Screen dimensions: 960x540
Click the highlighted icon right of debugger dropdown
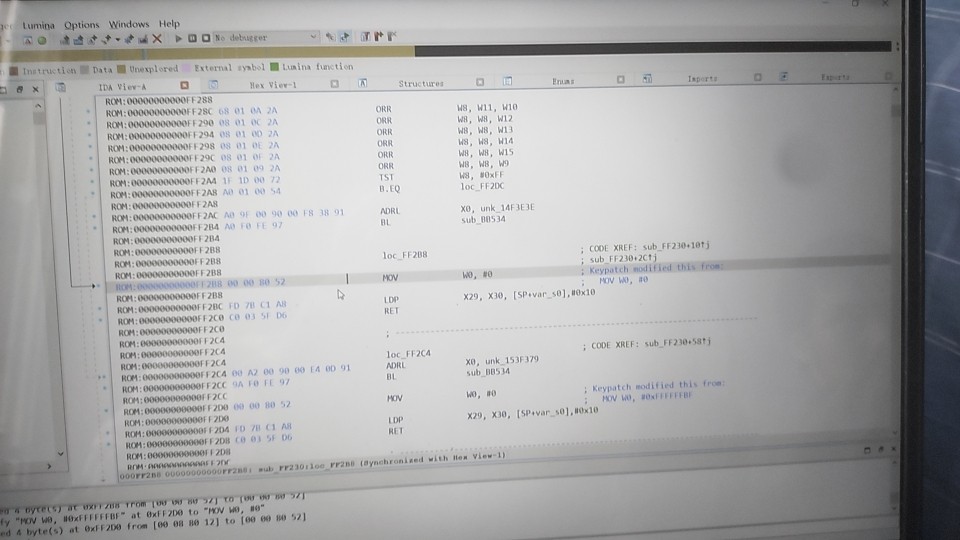[345, 37]
